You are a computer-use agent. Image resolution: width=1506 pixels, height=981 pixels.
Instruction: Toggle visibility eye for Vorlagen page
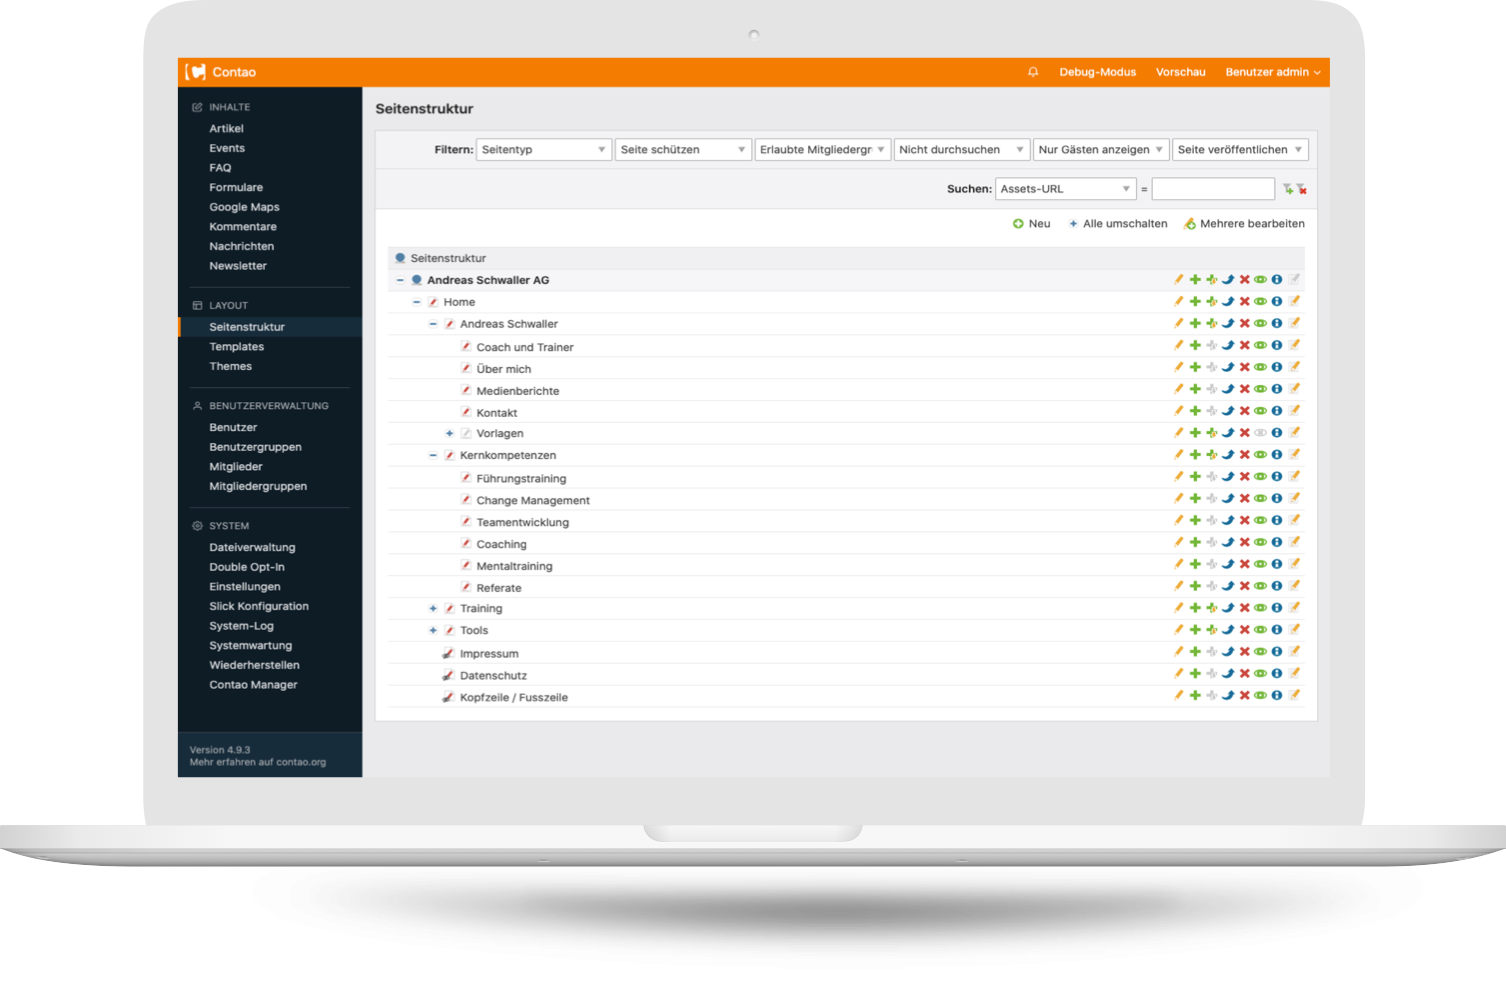(1260, 433)
